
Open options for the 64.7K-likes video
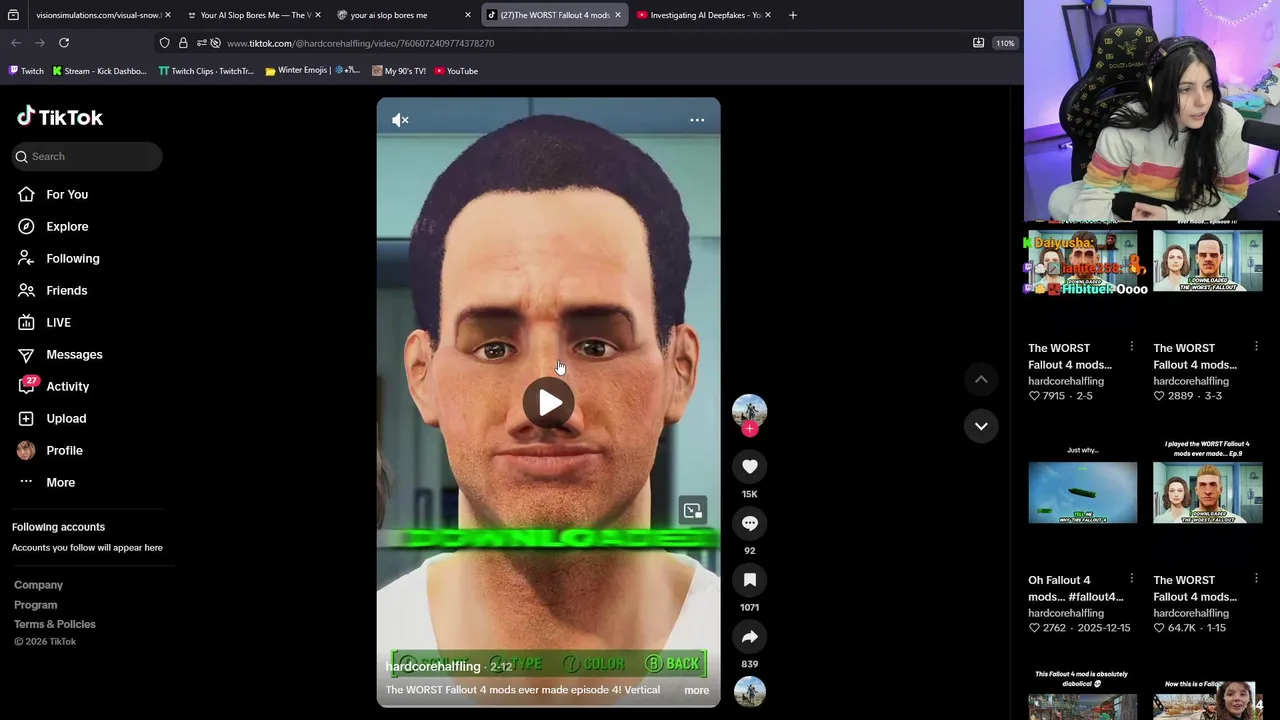click(1256, 578)
